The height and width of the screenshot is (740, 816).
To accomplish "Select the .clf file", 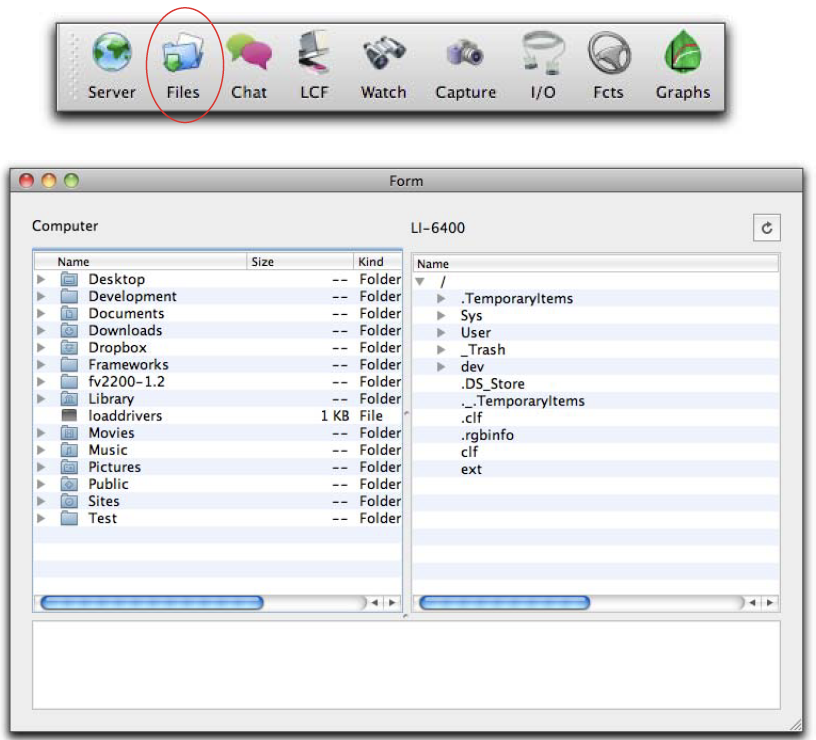I will coord(471,418).
